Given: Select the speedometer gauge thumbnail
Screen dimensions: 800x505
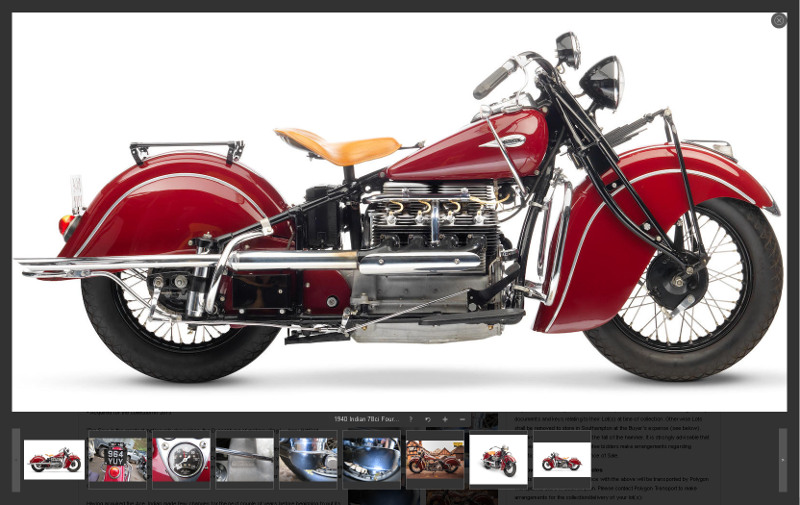Looking at the screenshot, I should (181, 460).
